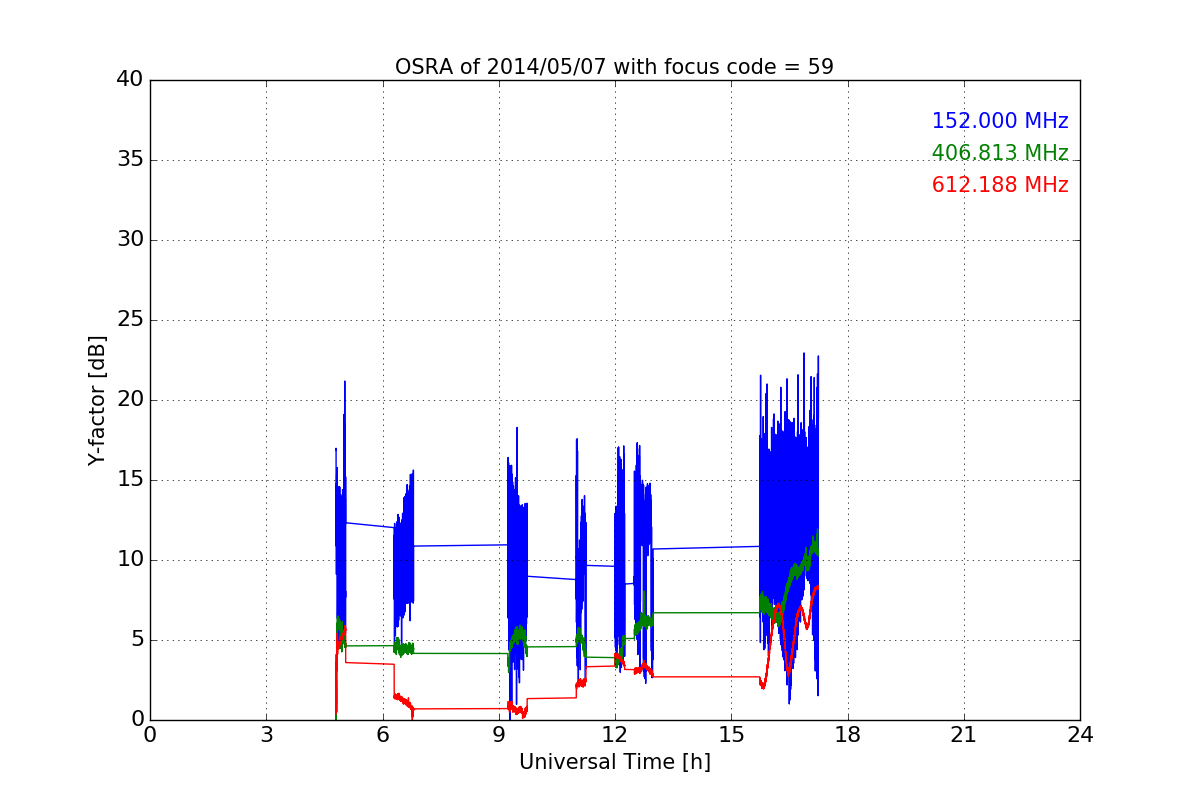1200x800 pixels.
Task: Click the 'Universal Time [h]' axis label
Action: (614, 762)
